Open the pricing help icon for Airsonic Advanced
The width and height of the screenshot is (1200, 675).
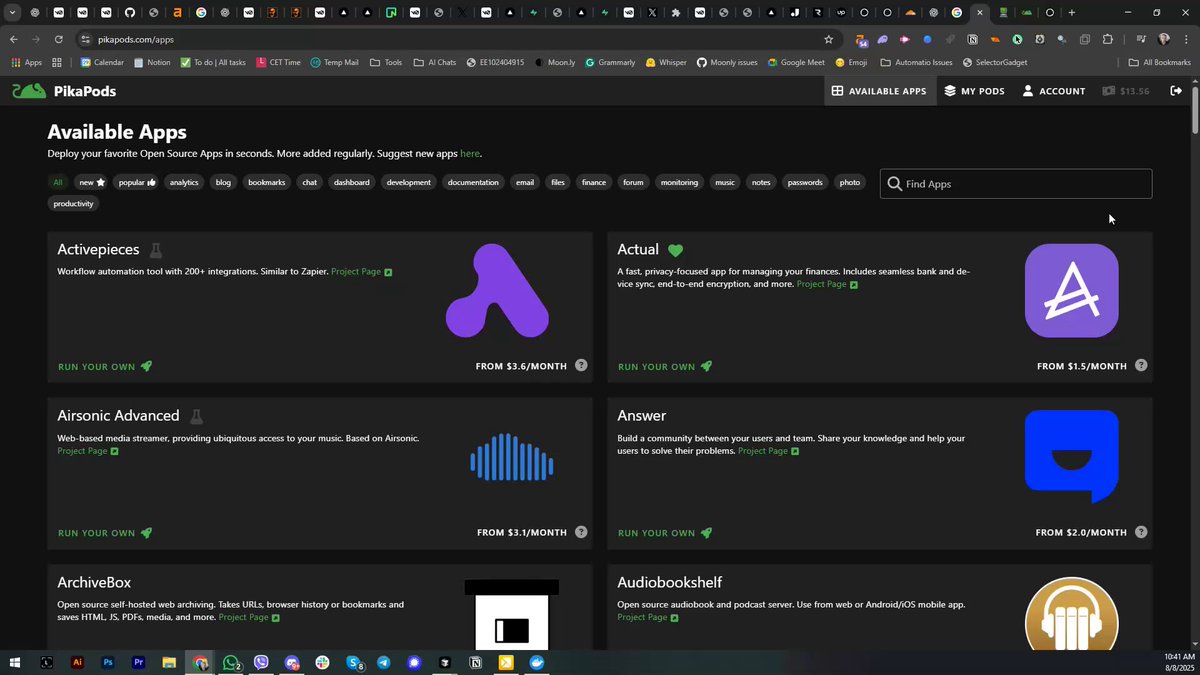point(581,532)
